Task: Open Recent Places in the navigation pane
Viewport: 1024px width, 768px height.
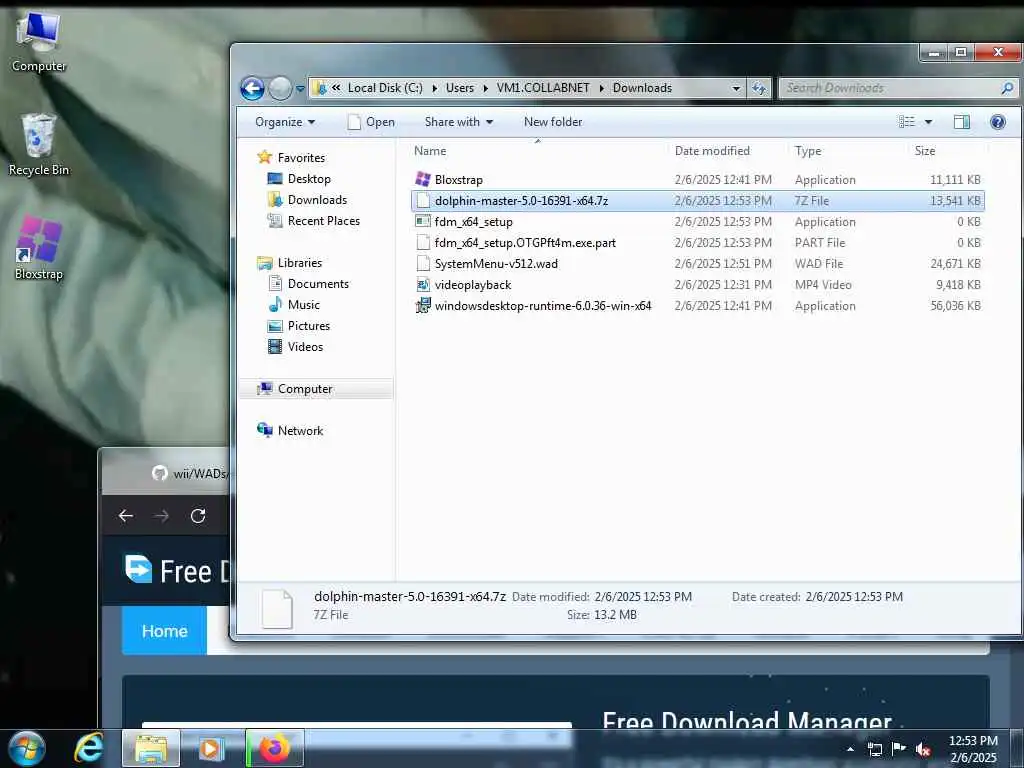Action: (313, 221)
